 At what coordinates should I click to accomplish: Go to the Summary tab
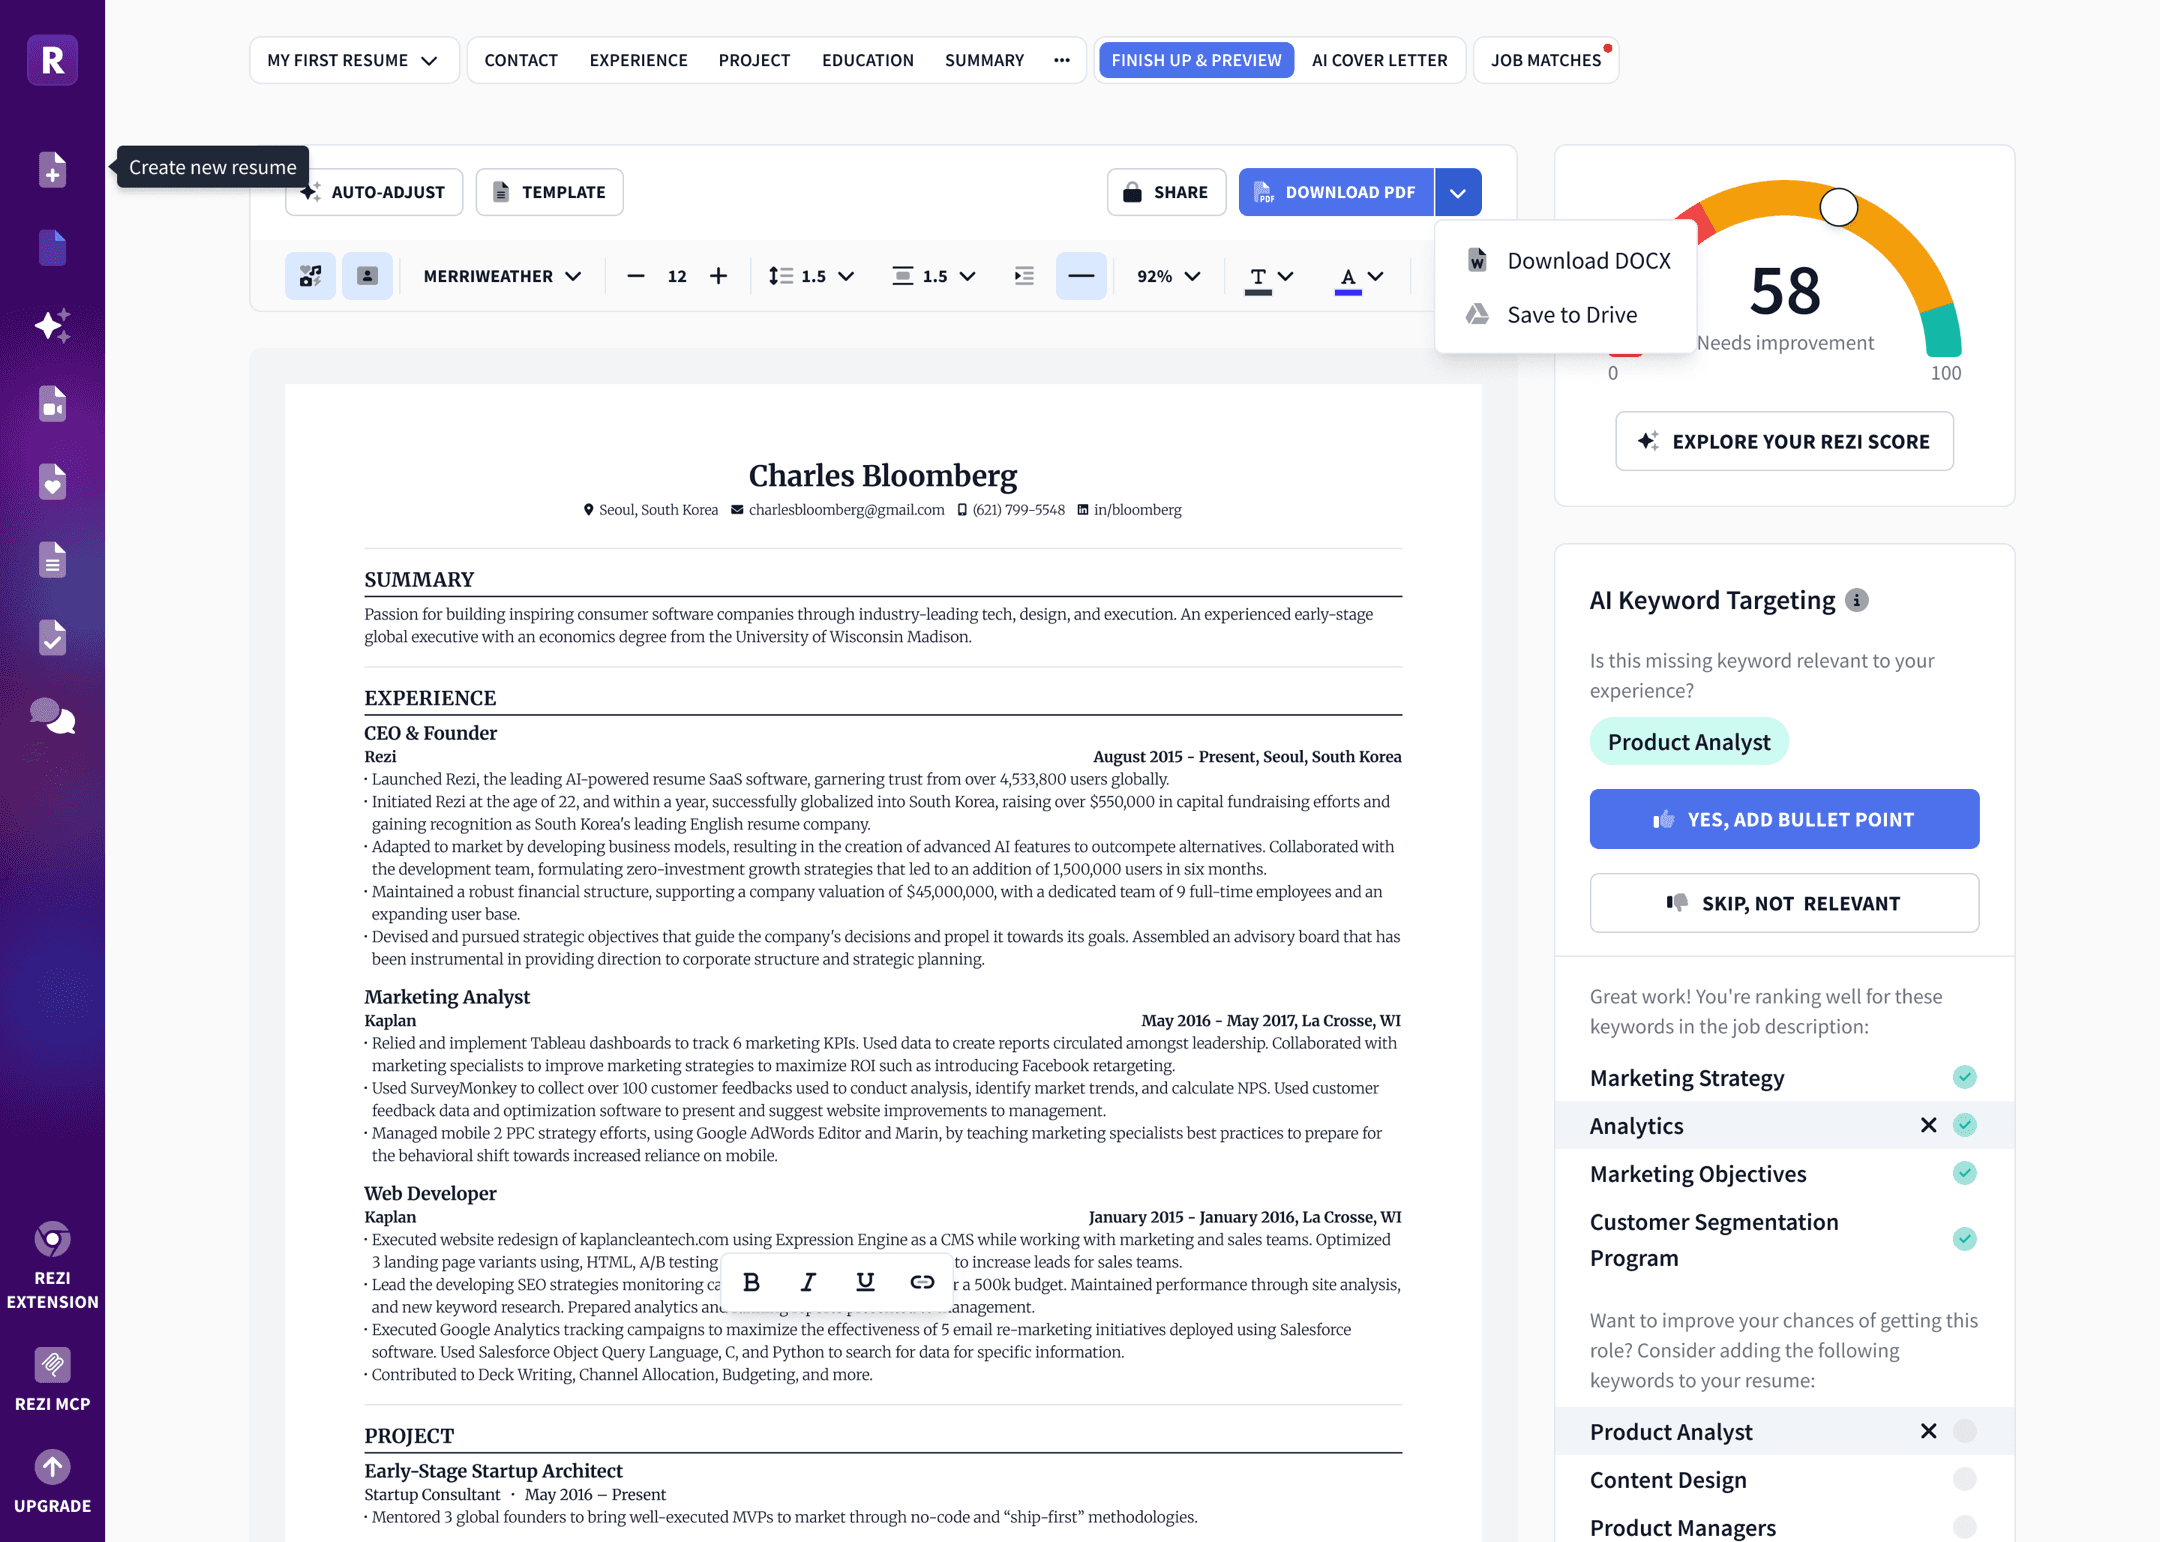pyautogui.click(x=984, y=60)
